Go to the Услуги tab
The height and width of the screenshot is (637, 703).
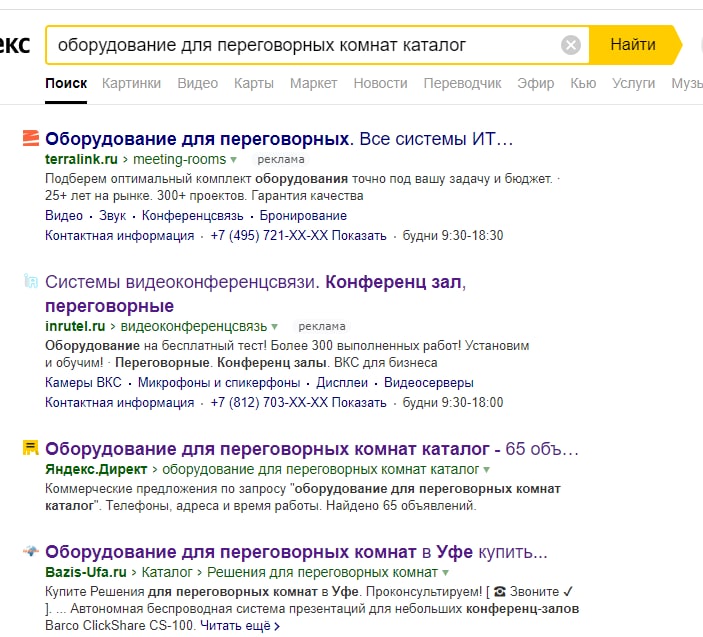pyautogui.click(x=634, y=83)
